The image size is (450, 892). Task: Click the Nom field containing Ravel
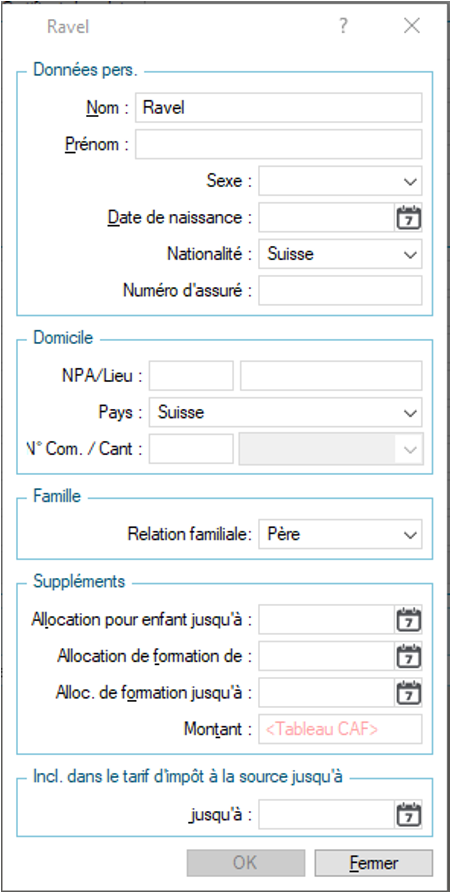[279, 108]
